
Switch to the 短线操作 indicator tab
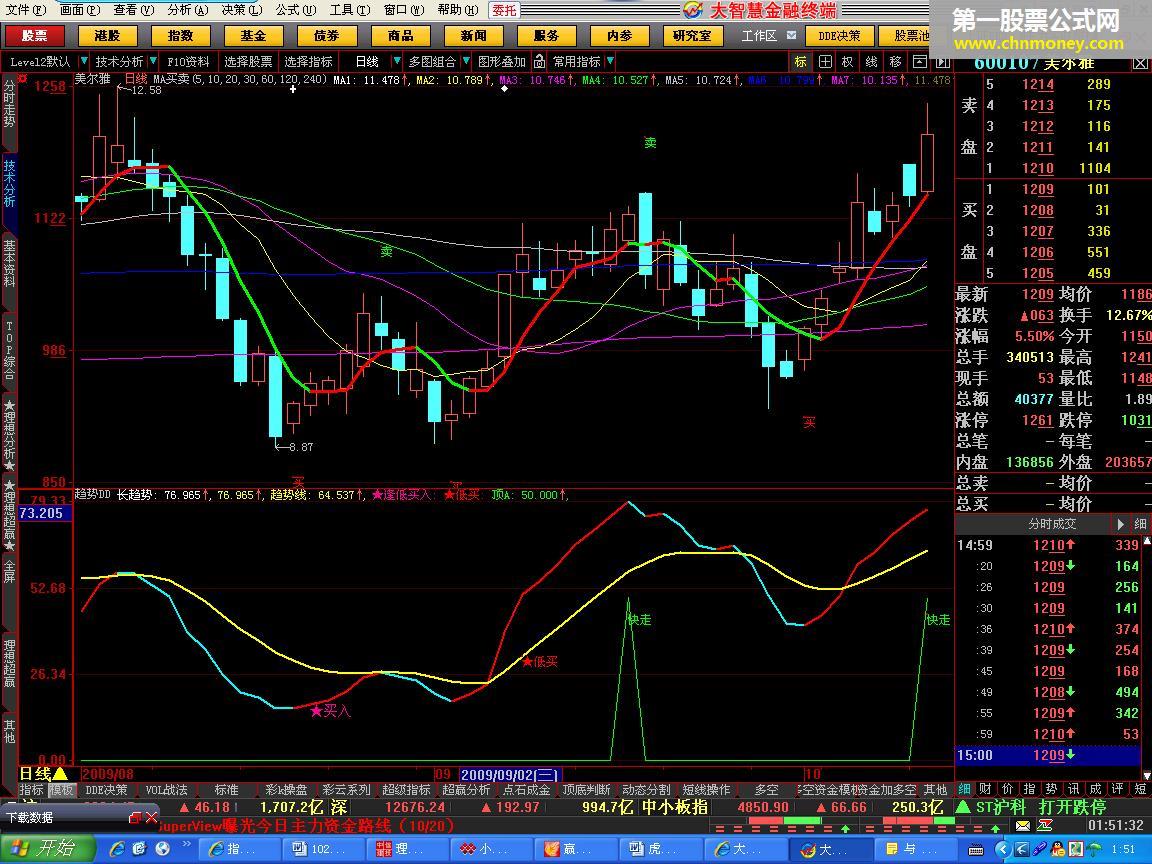coord(706,790)
